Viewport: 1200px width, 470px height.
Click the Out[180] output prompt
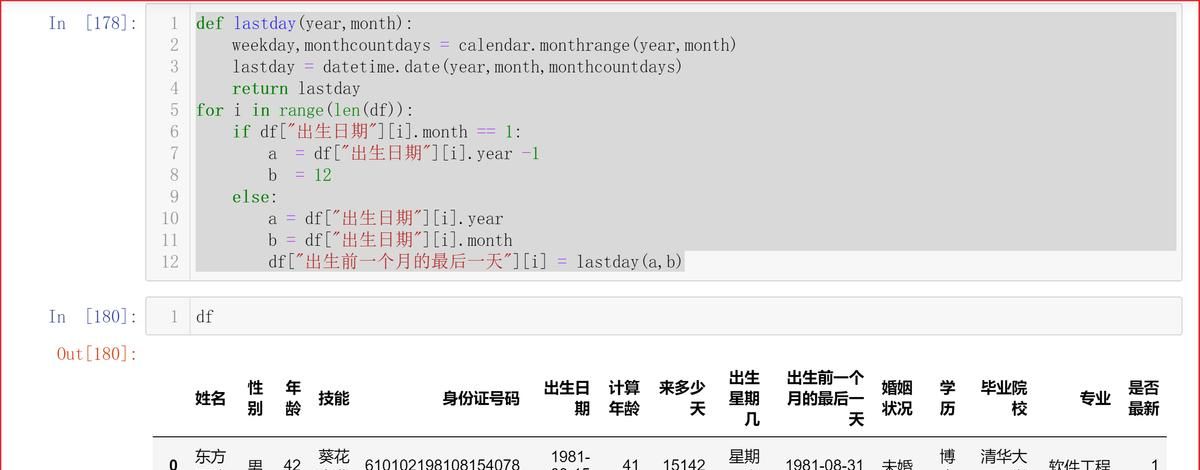(97, 353)
